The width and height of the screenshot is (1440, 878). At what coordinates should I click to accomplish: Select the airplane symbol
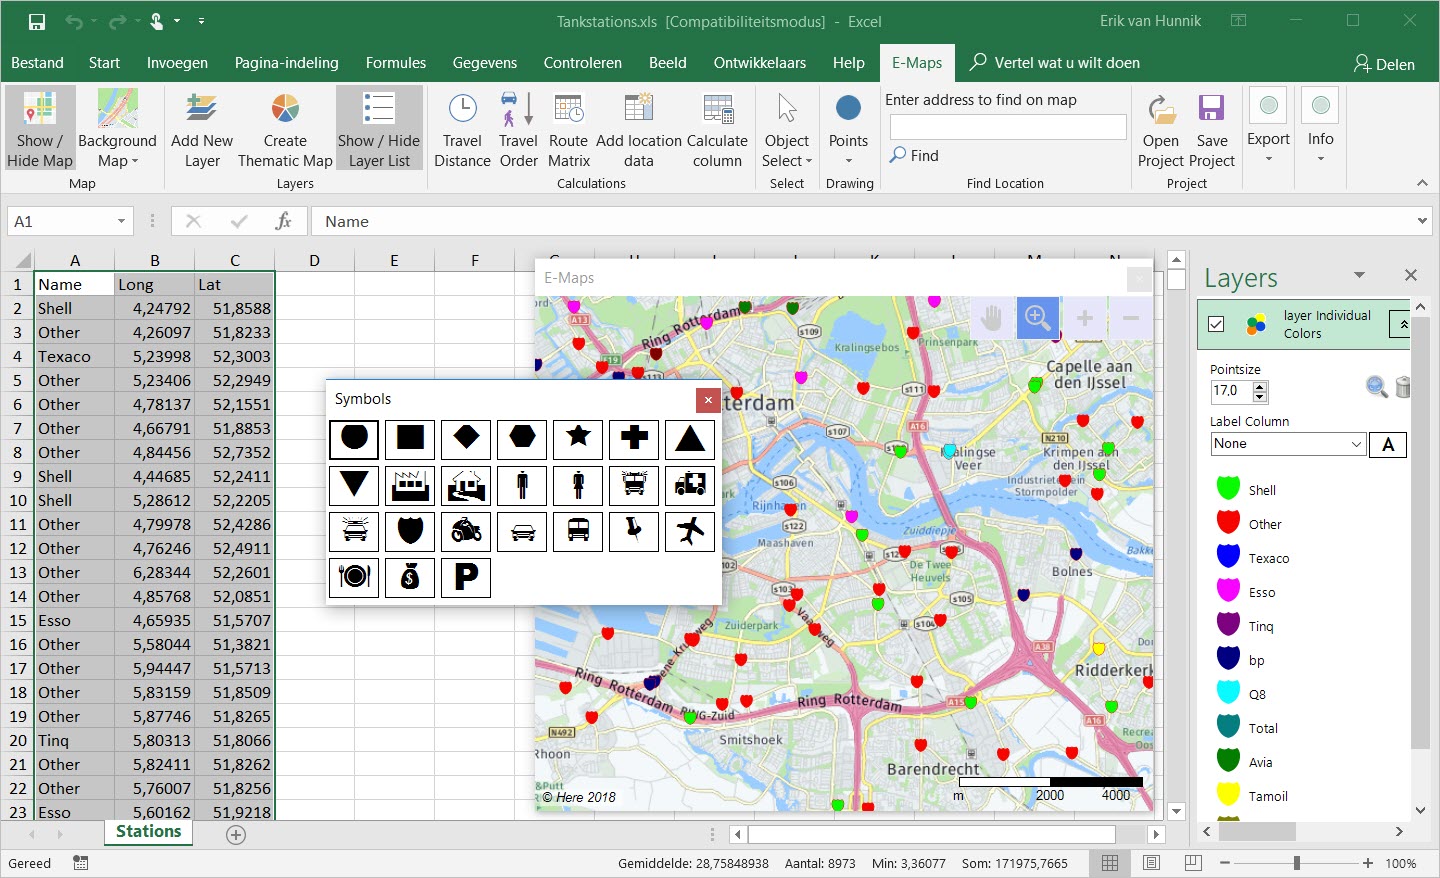[x=690, y=531]
